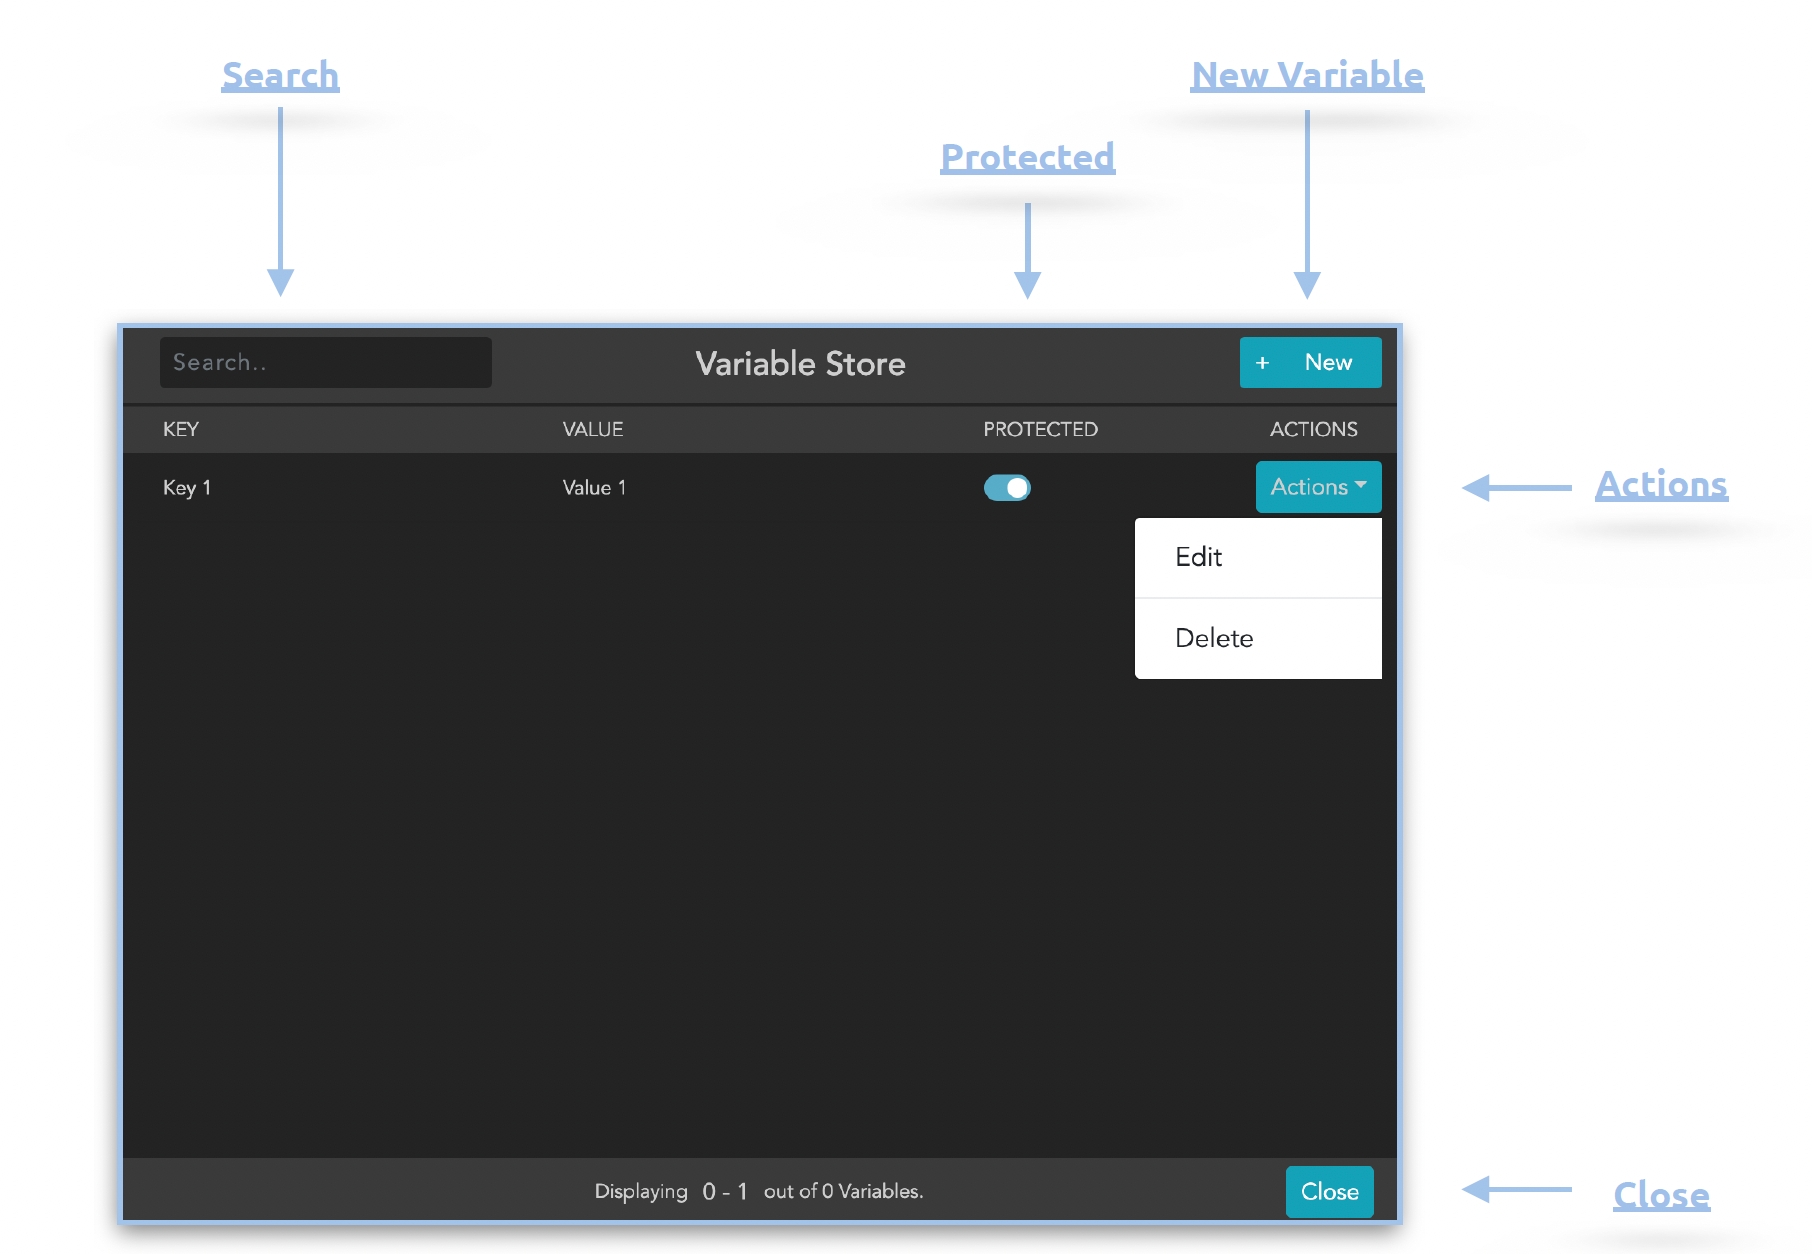Select Delete from the Actions menu
1812x1254 pixels.
pyautogui.click(x=1214, y=638)
